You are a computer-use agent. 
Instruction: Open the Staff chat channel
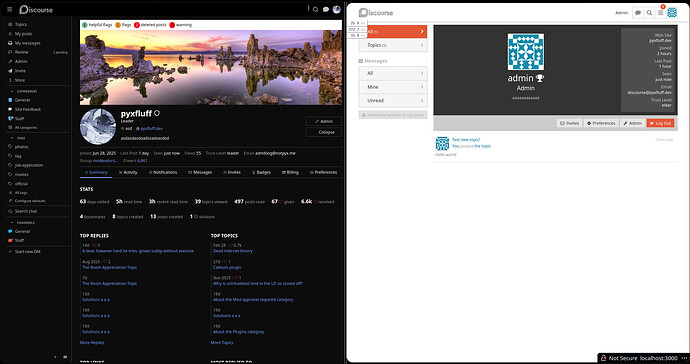(x=19, y=240)
